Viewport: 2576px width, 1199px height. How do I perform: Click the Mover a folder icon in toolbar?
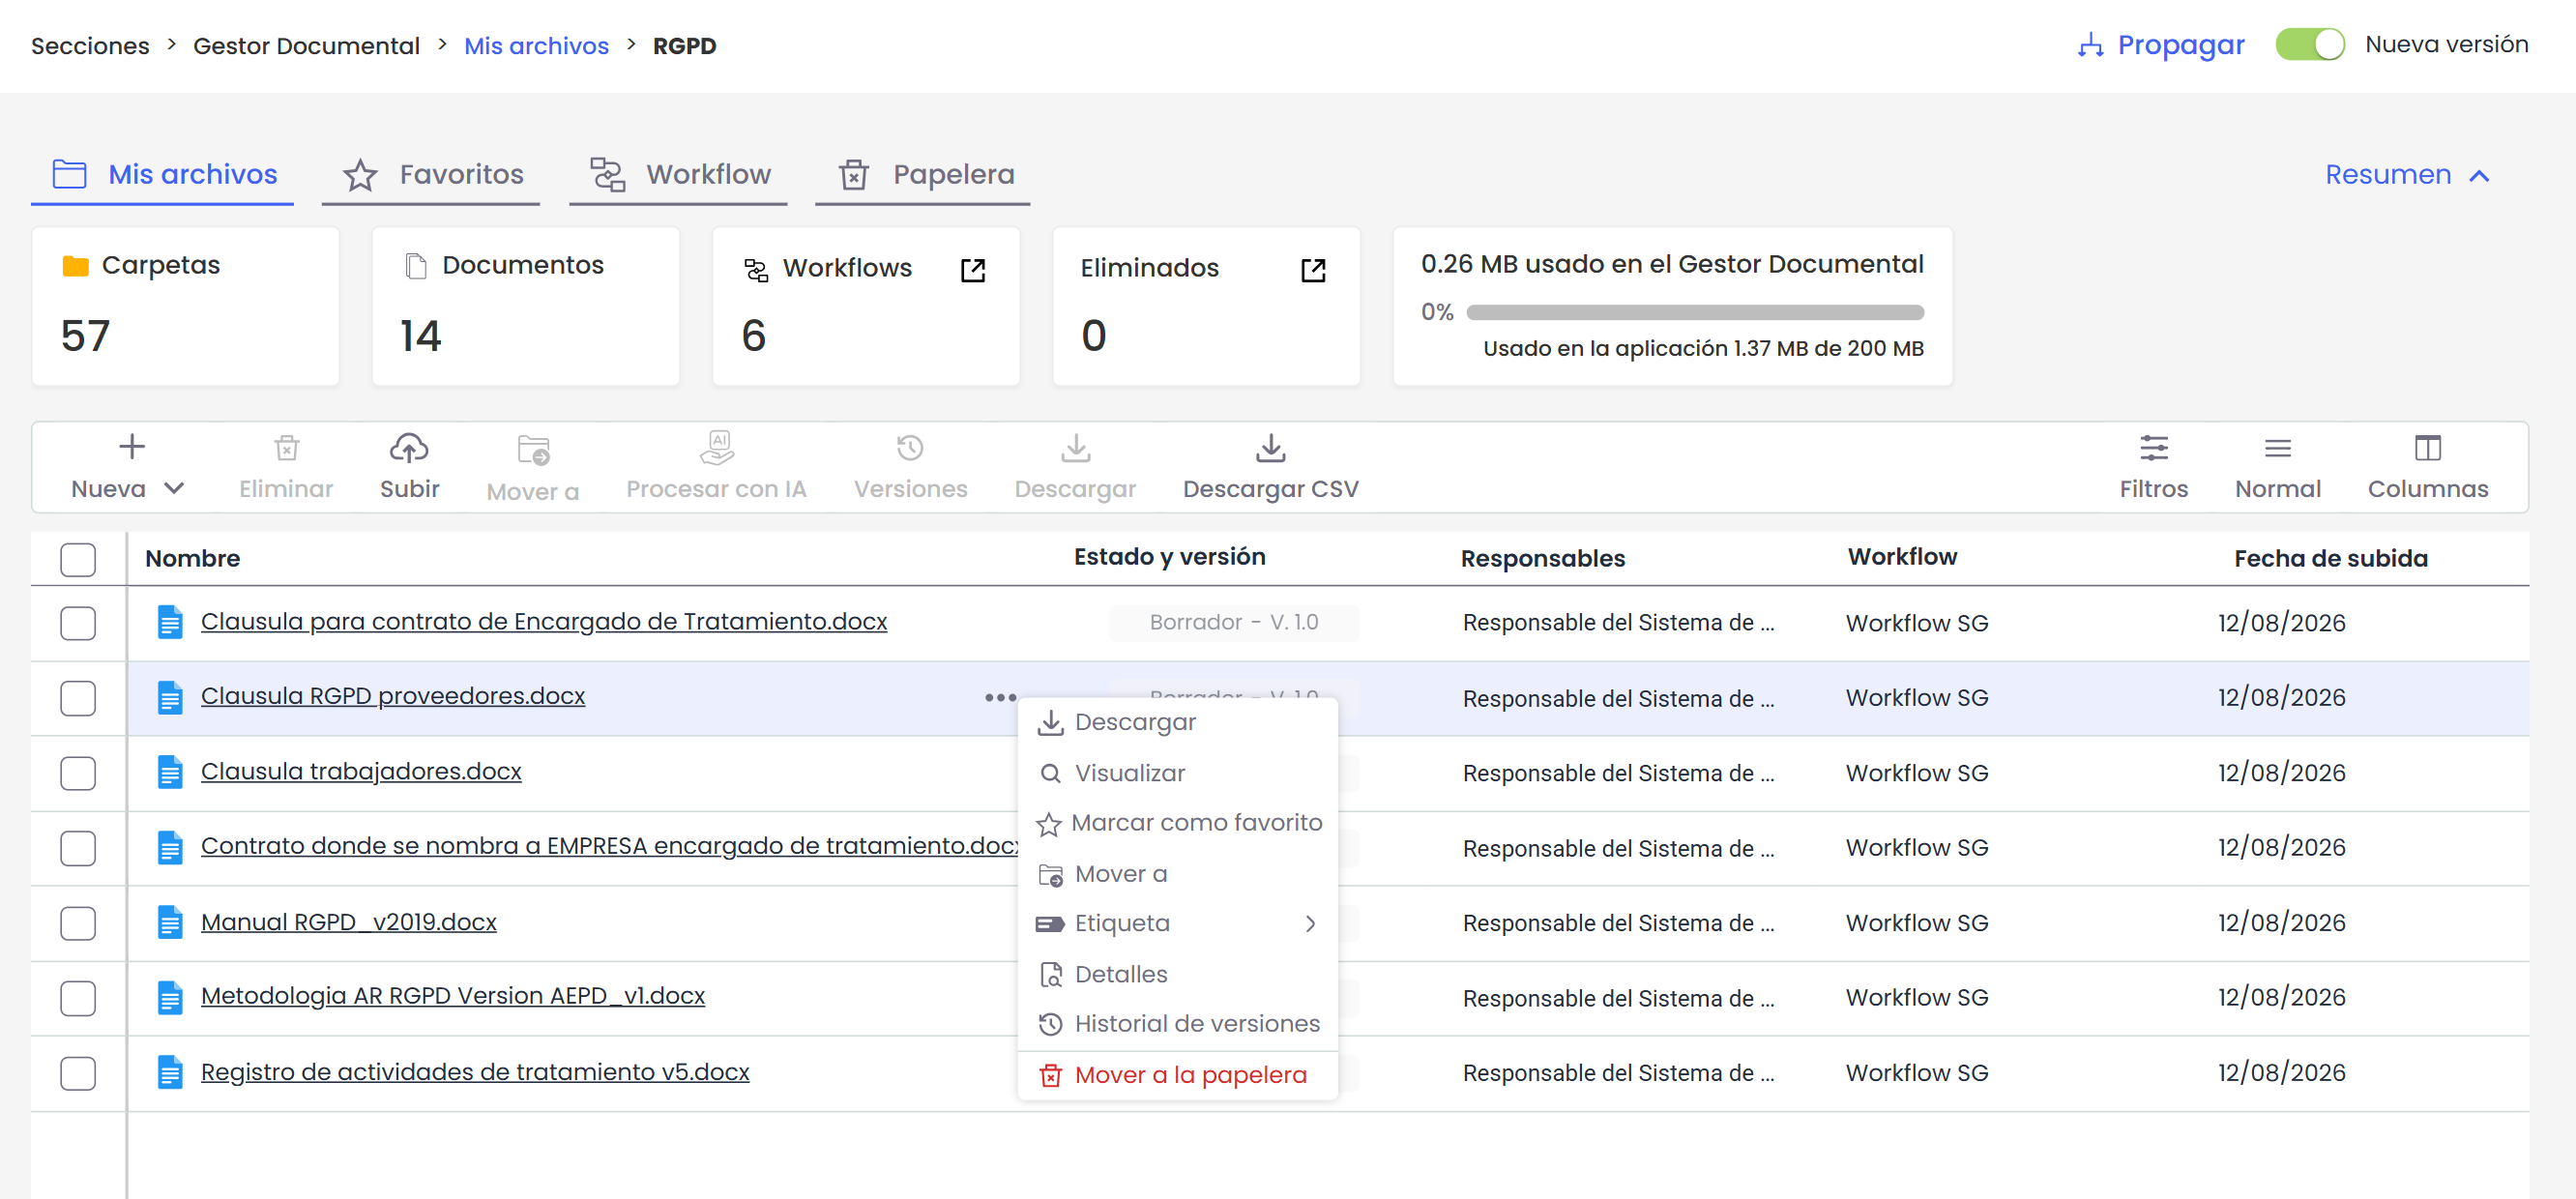click(534, 450)
